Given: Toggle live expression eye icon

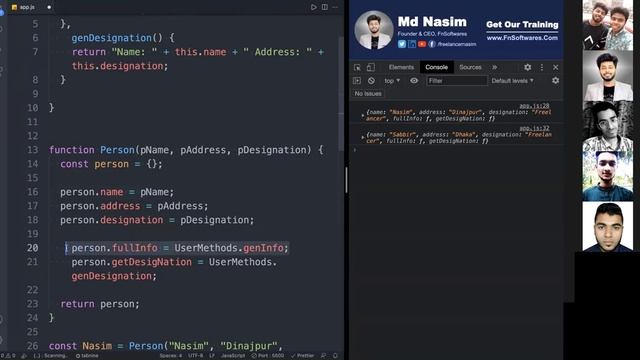Looking at the screenshot, I should tap(414, 81).
